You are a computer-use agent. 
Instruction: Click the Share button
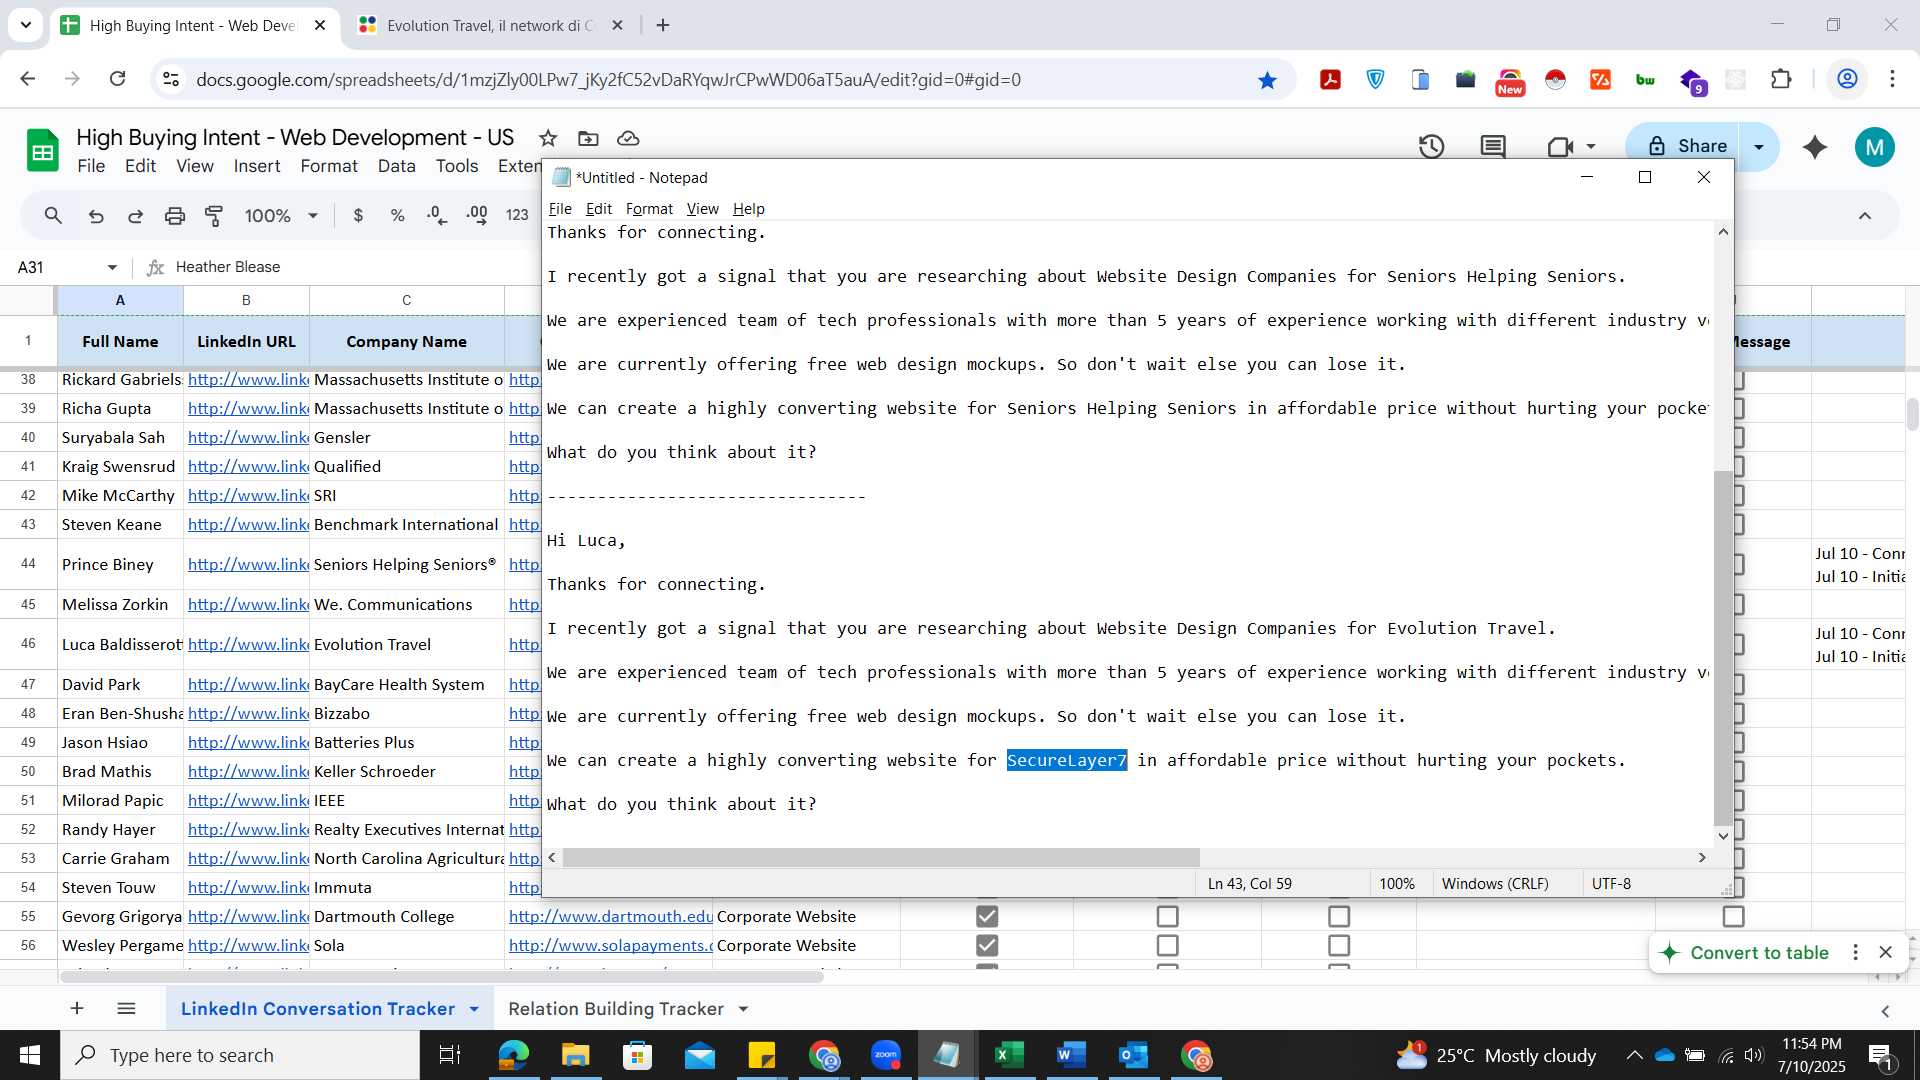[x=1687, y=147]
